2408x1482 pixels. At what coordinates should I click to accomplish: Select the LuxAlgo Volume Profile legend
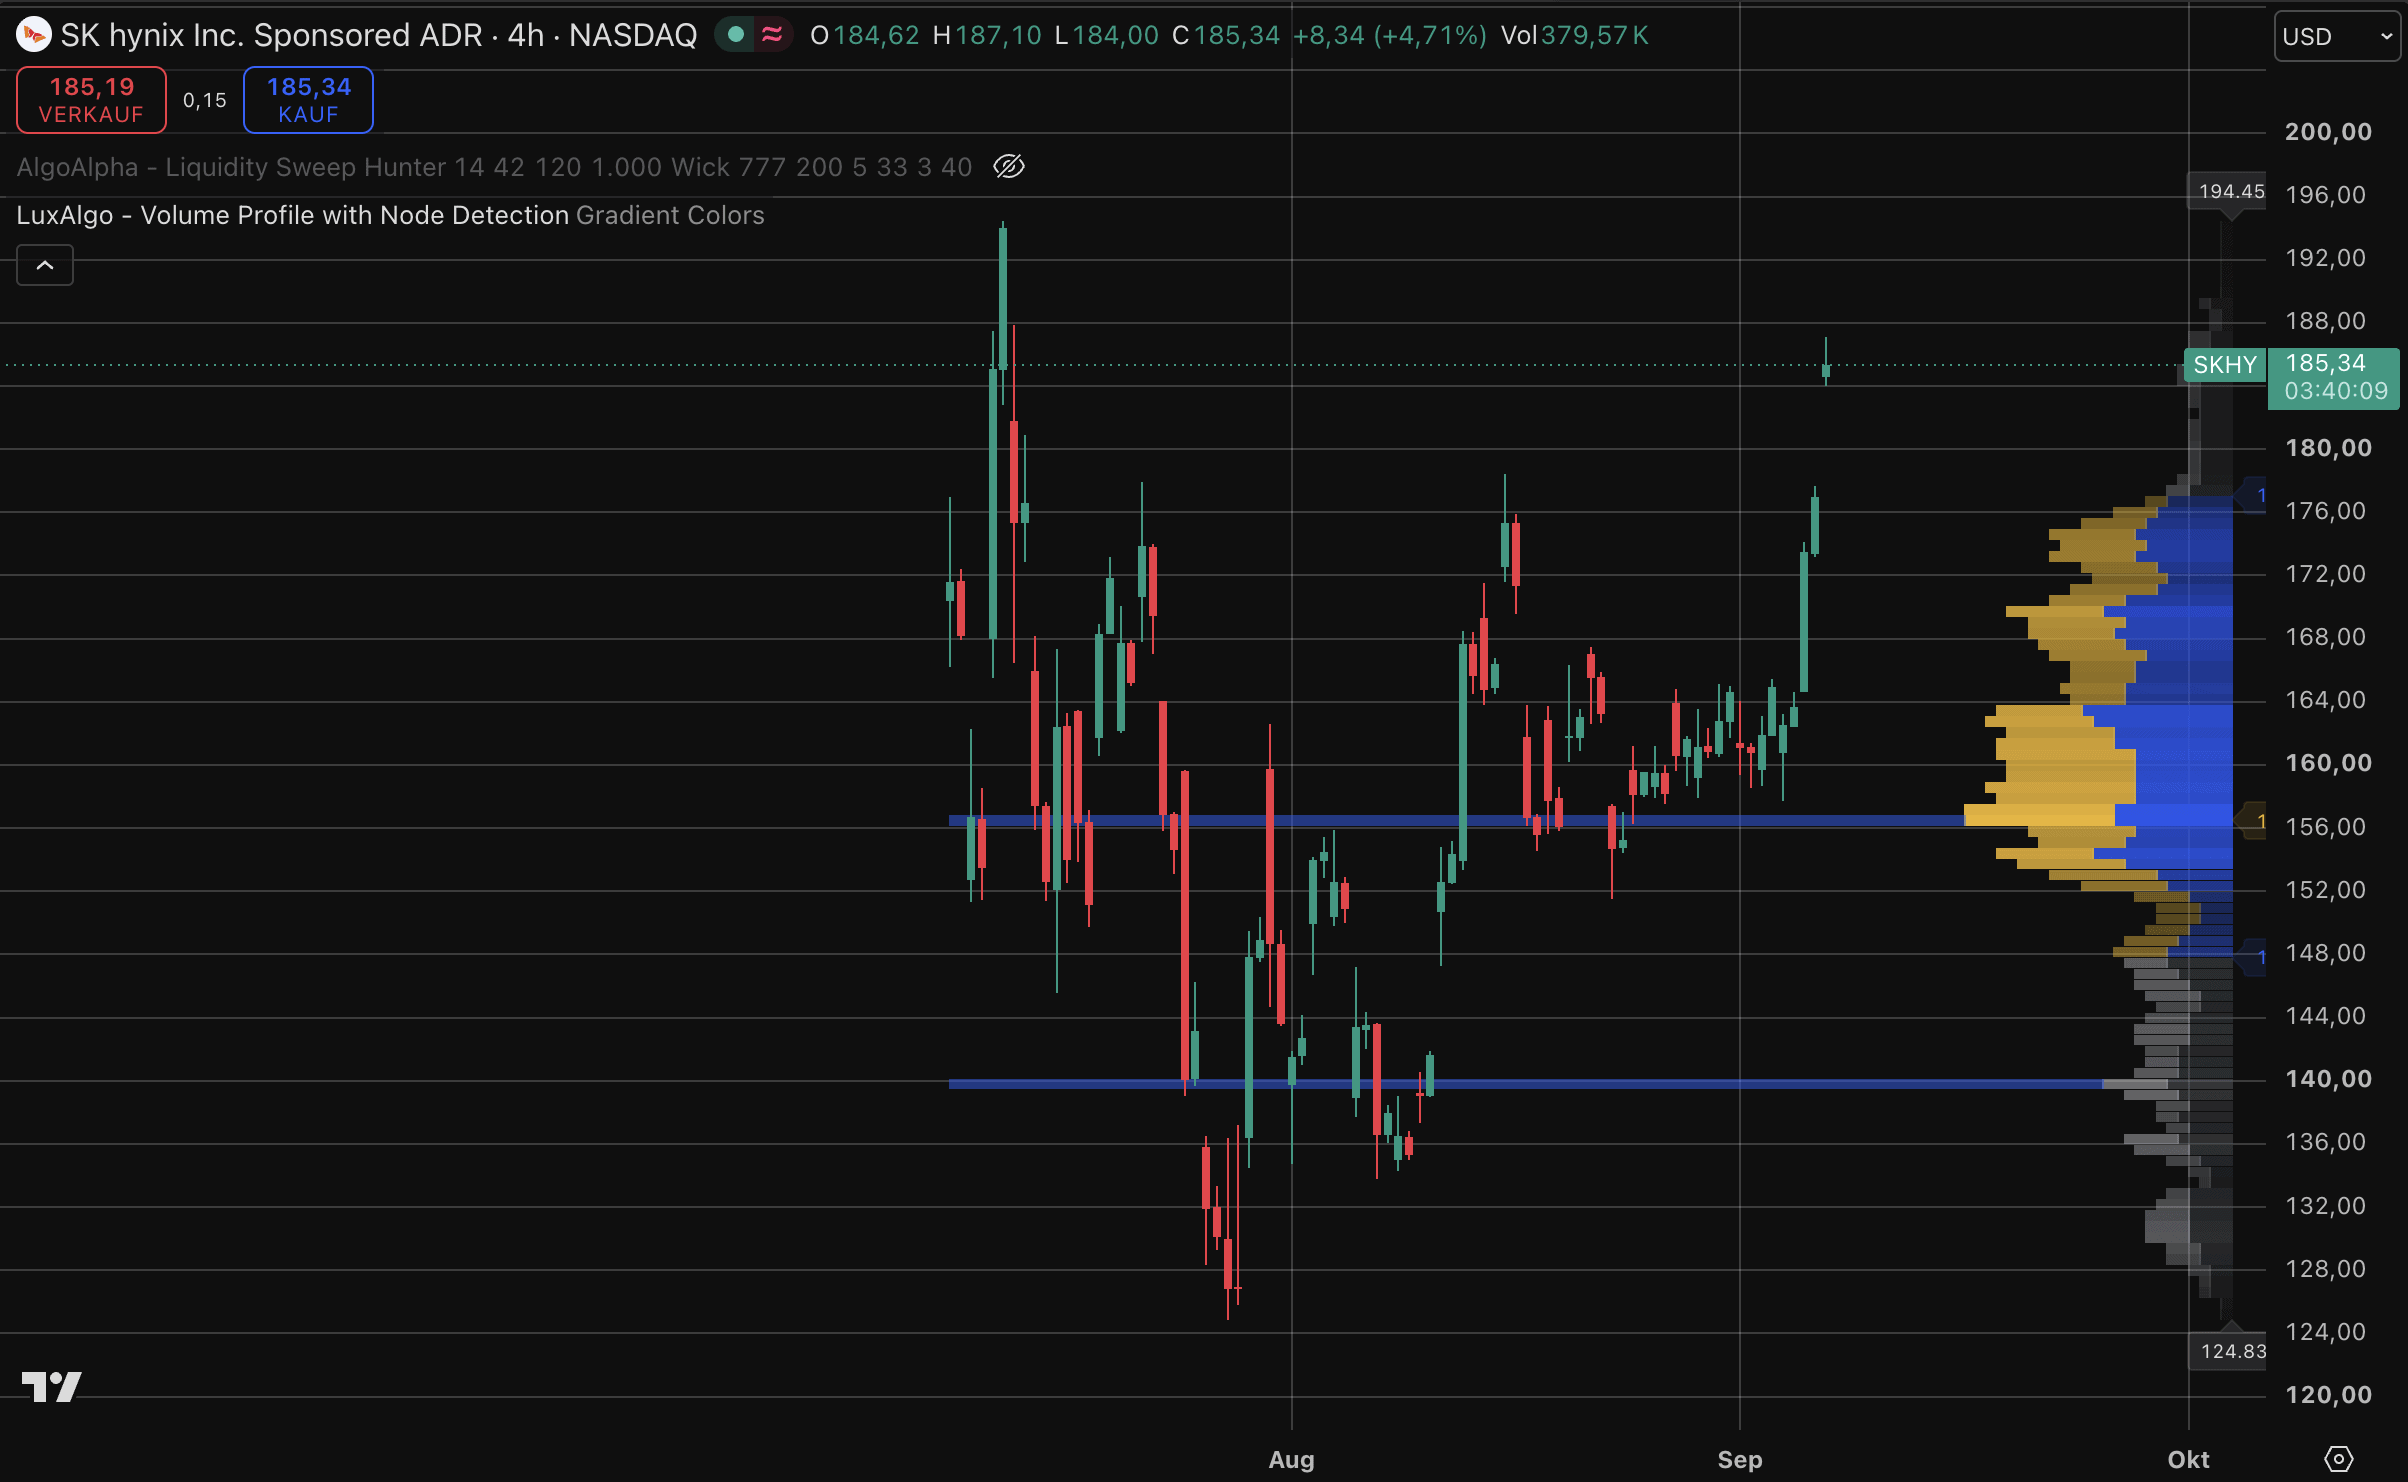[390, 215]
